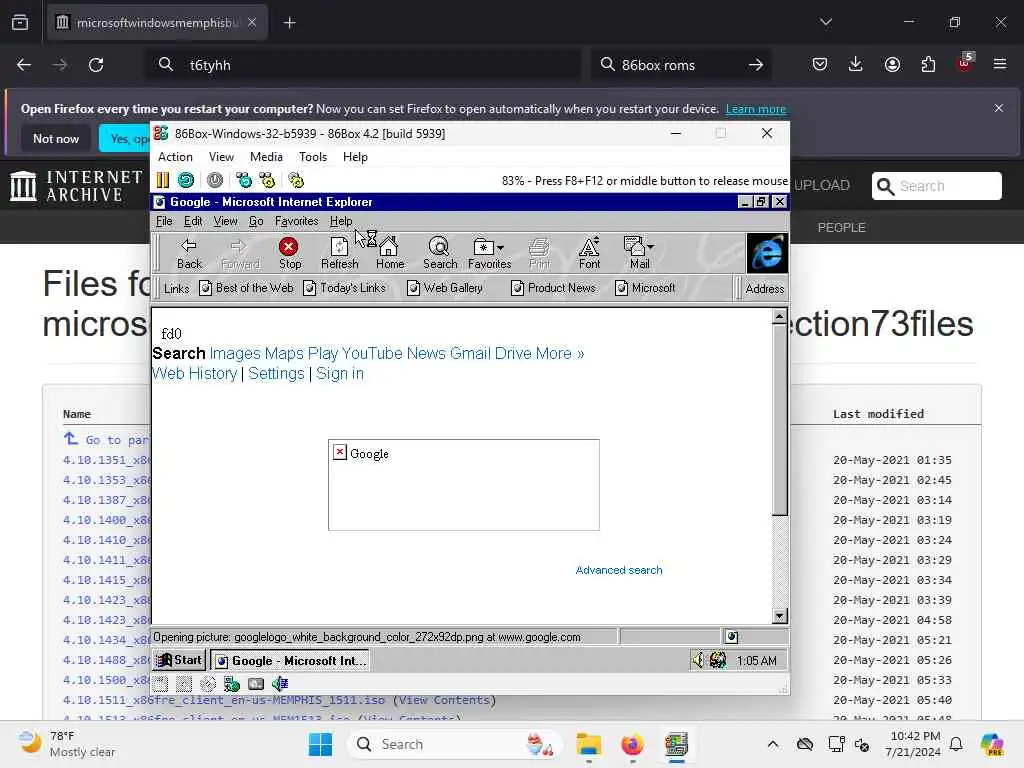Image resolution: width=1024 pixels, height=768 pixels.
Task: Click the Font button in Internet Explorer
Action: [589, 253]
